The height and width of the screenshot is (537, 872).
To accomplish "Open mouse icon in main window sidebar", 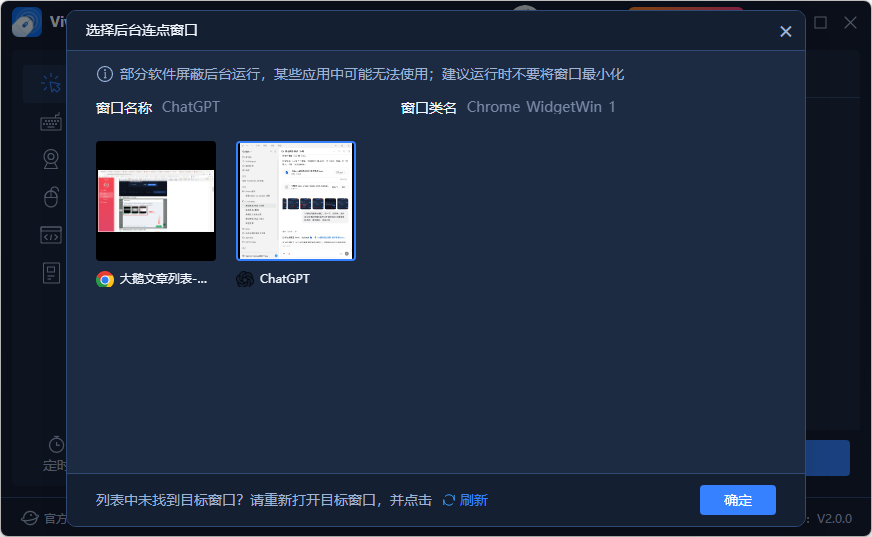I will coord(51,197).
